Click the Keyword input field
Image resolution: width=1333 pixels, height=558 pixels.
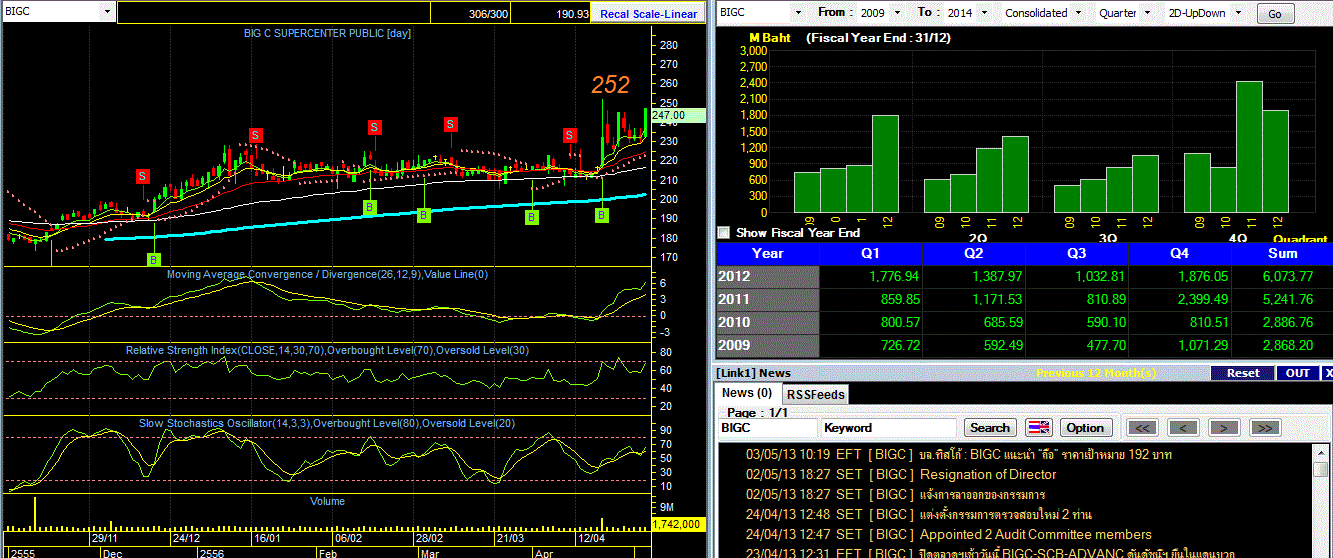point(890,427)
